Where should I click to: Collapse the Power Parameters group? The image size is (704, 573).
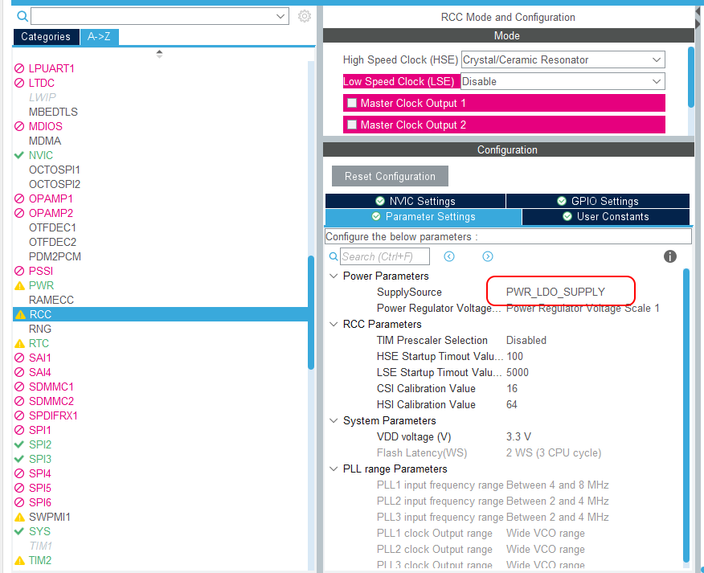(334, 276)
